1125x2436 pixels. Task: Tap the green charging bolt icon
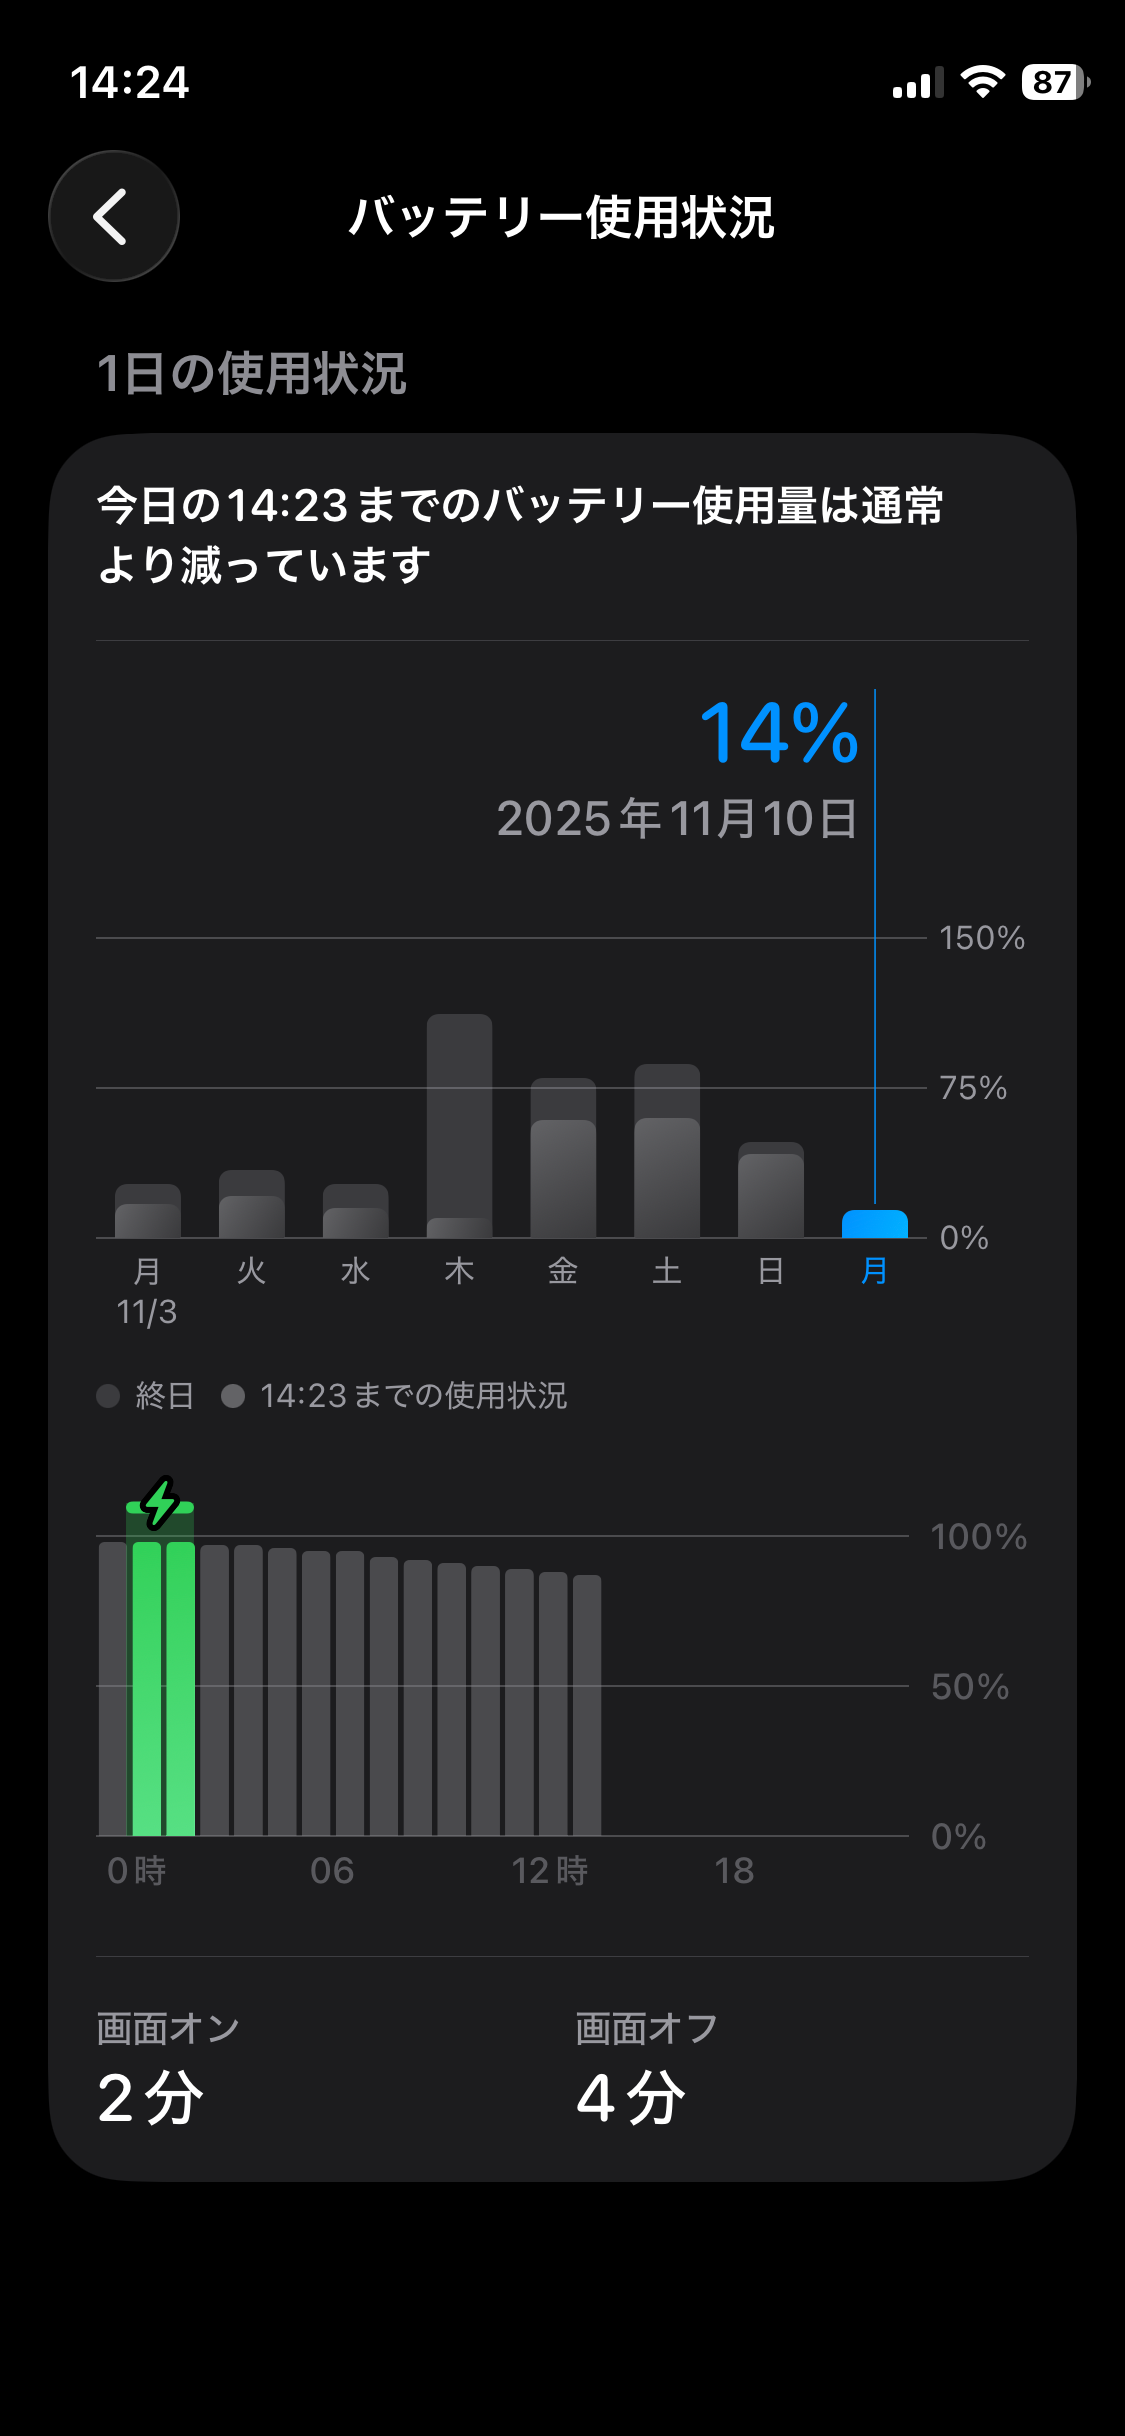160,1503
